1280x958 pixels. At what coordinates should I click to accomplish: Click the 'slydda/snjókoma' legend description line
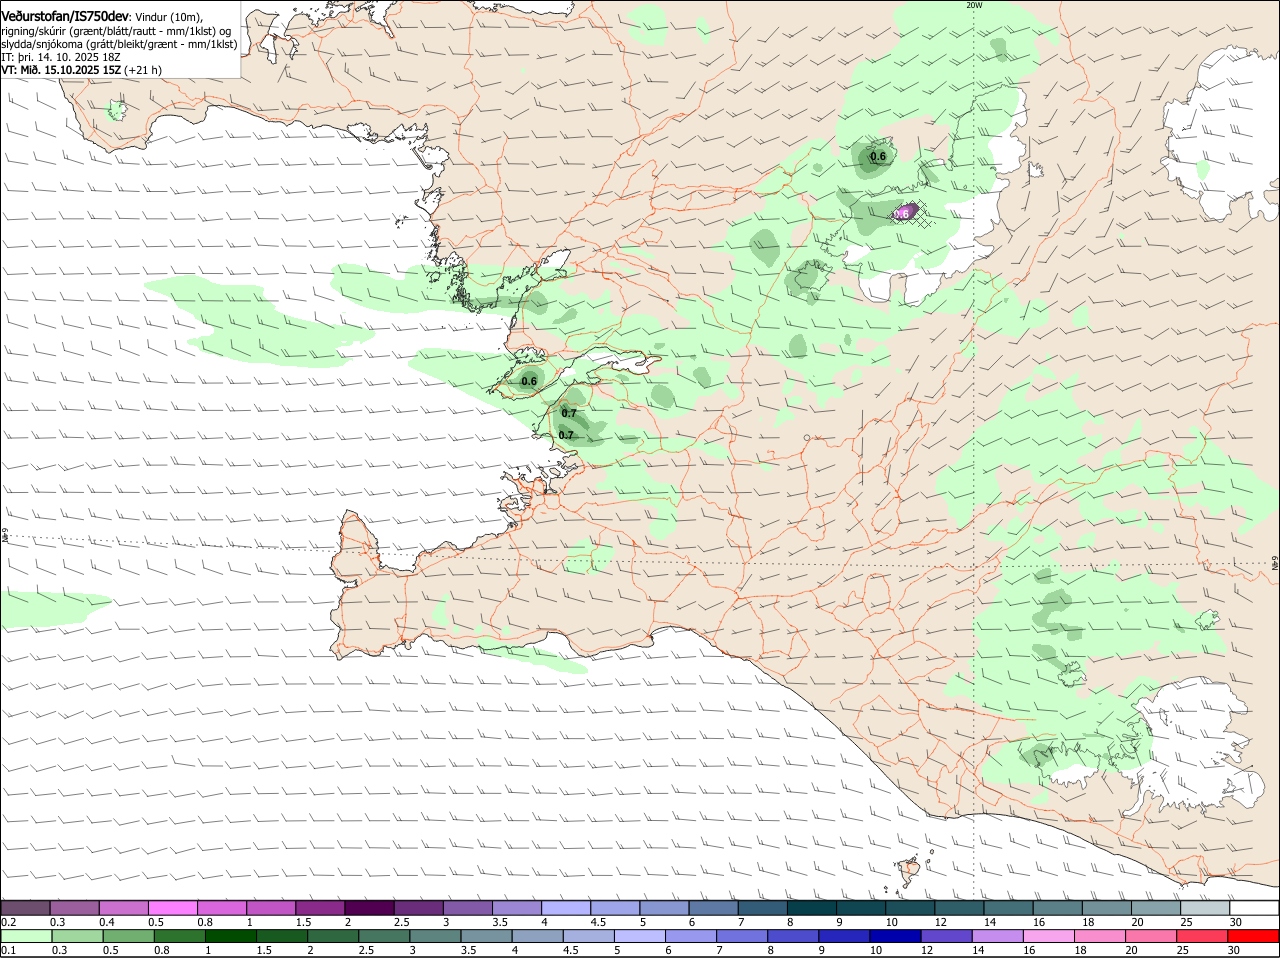click(x=119, y=44)
